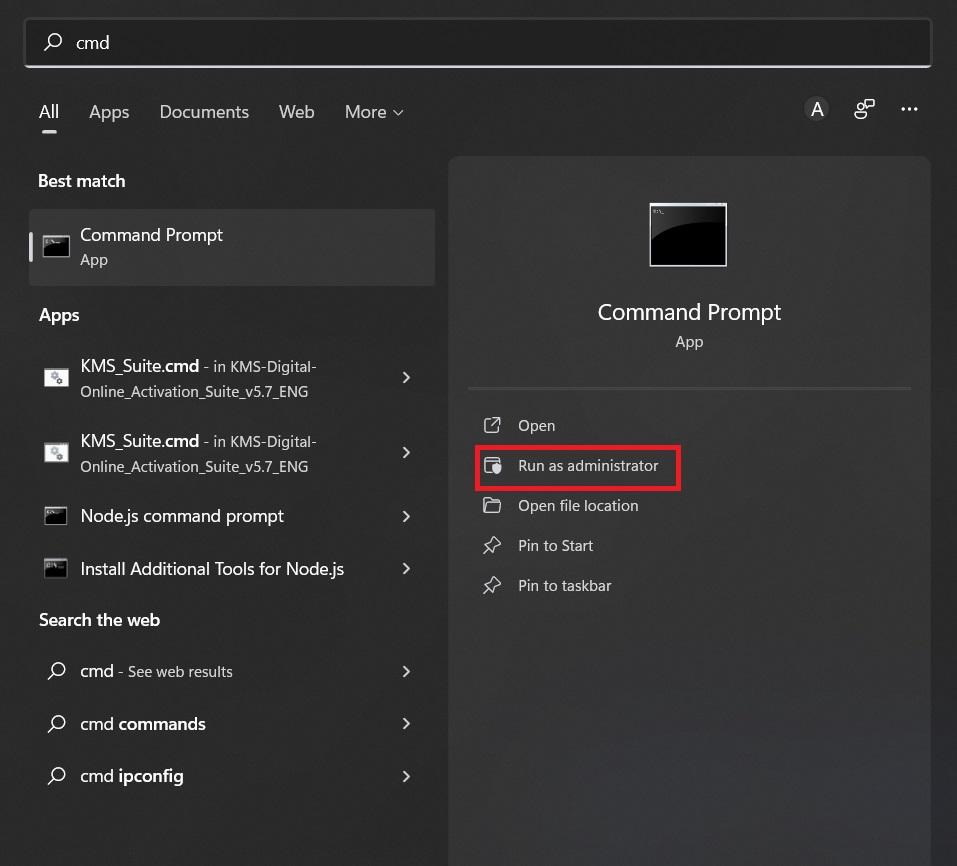Switch to the Documents tab
957x866 pixels.
coord(203,112)
